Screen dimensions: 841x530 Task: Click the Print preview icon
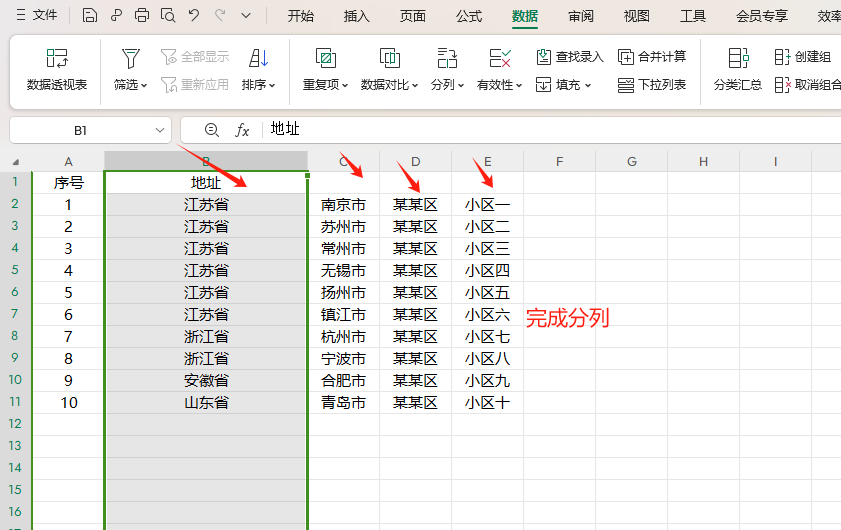click(168, 15)
